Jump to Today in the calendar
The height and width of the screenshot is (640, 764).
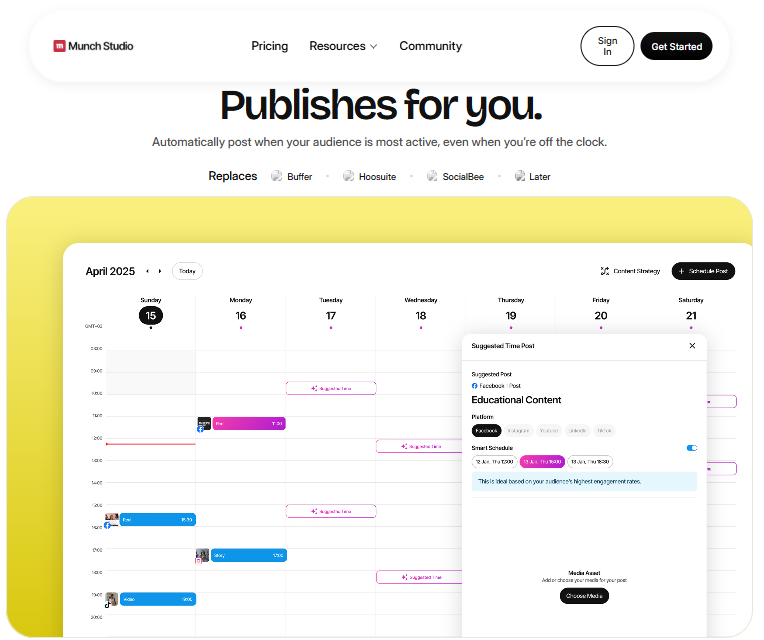(187, 271)
